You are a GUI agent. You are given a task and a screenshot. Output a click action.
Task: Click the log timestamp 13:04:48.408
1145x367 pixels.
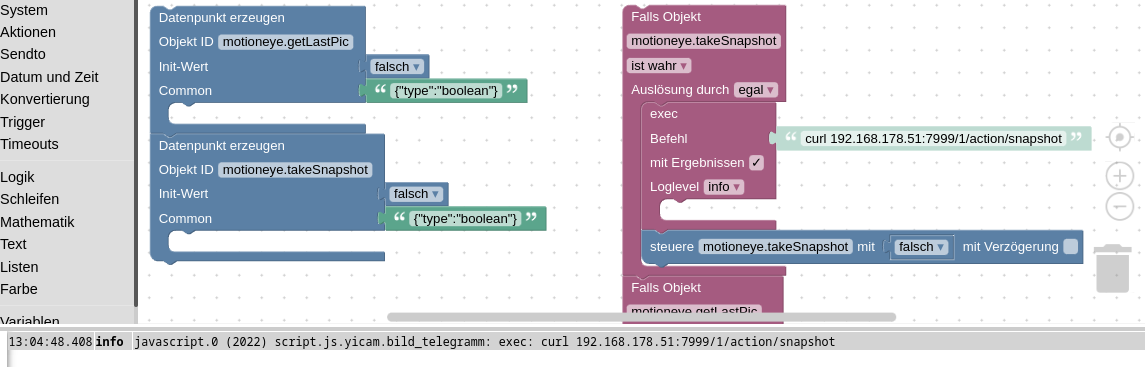click(50, 341)
